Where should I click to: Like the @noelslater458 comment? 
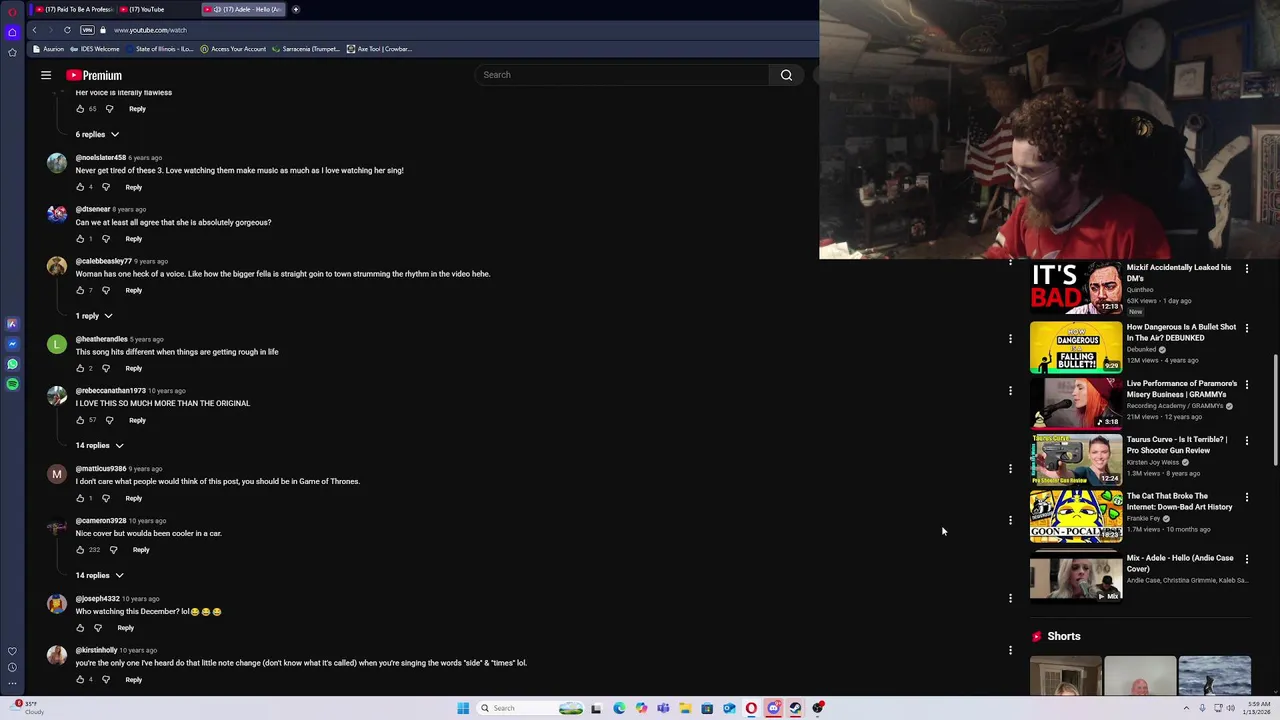[80, 187]
